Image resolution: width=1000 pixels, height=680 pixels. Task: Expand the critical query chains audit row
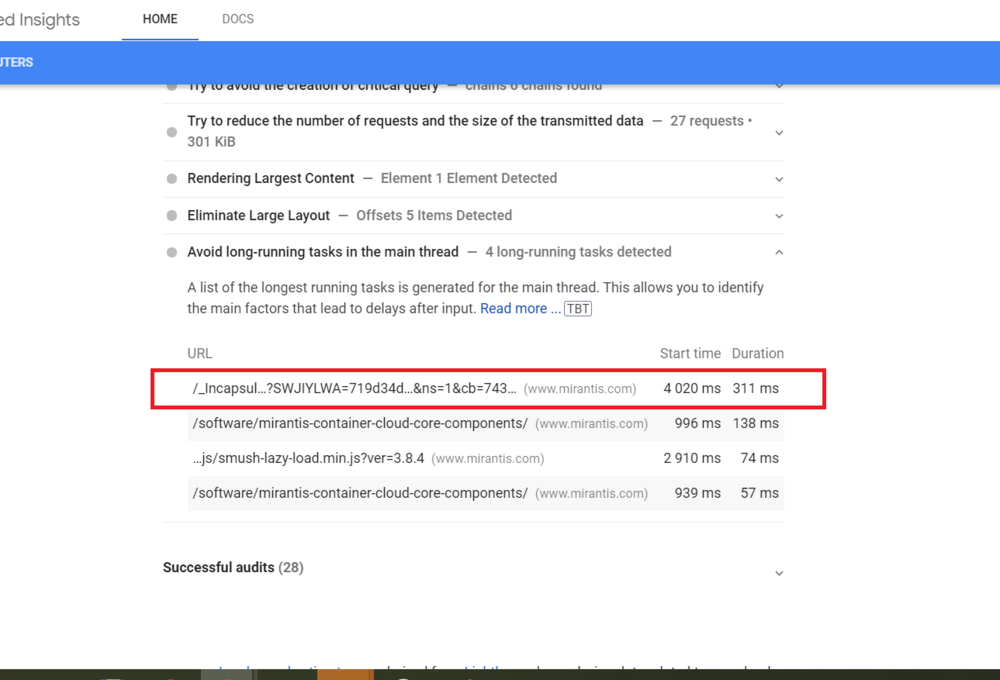(779, 85)
